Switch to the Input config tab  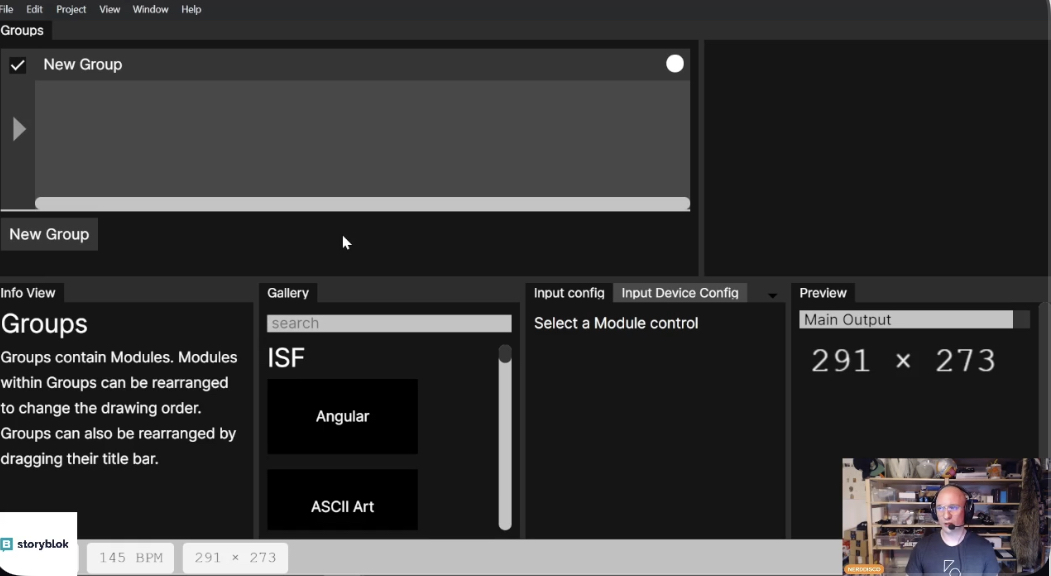tap(569, 293)
